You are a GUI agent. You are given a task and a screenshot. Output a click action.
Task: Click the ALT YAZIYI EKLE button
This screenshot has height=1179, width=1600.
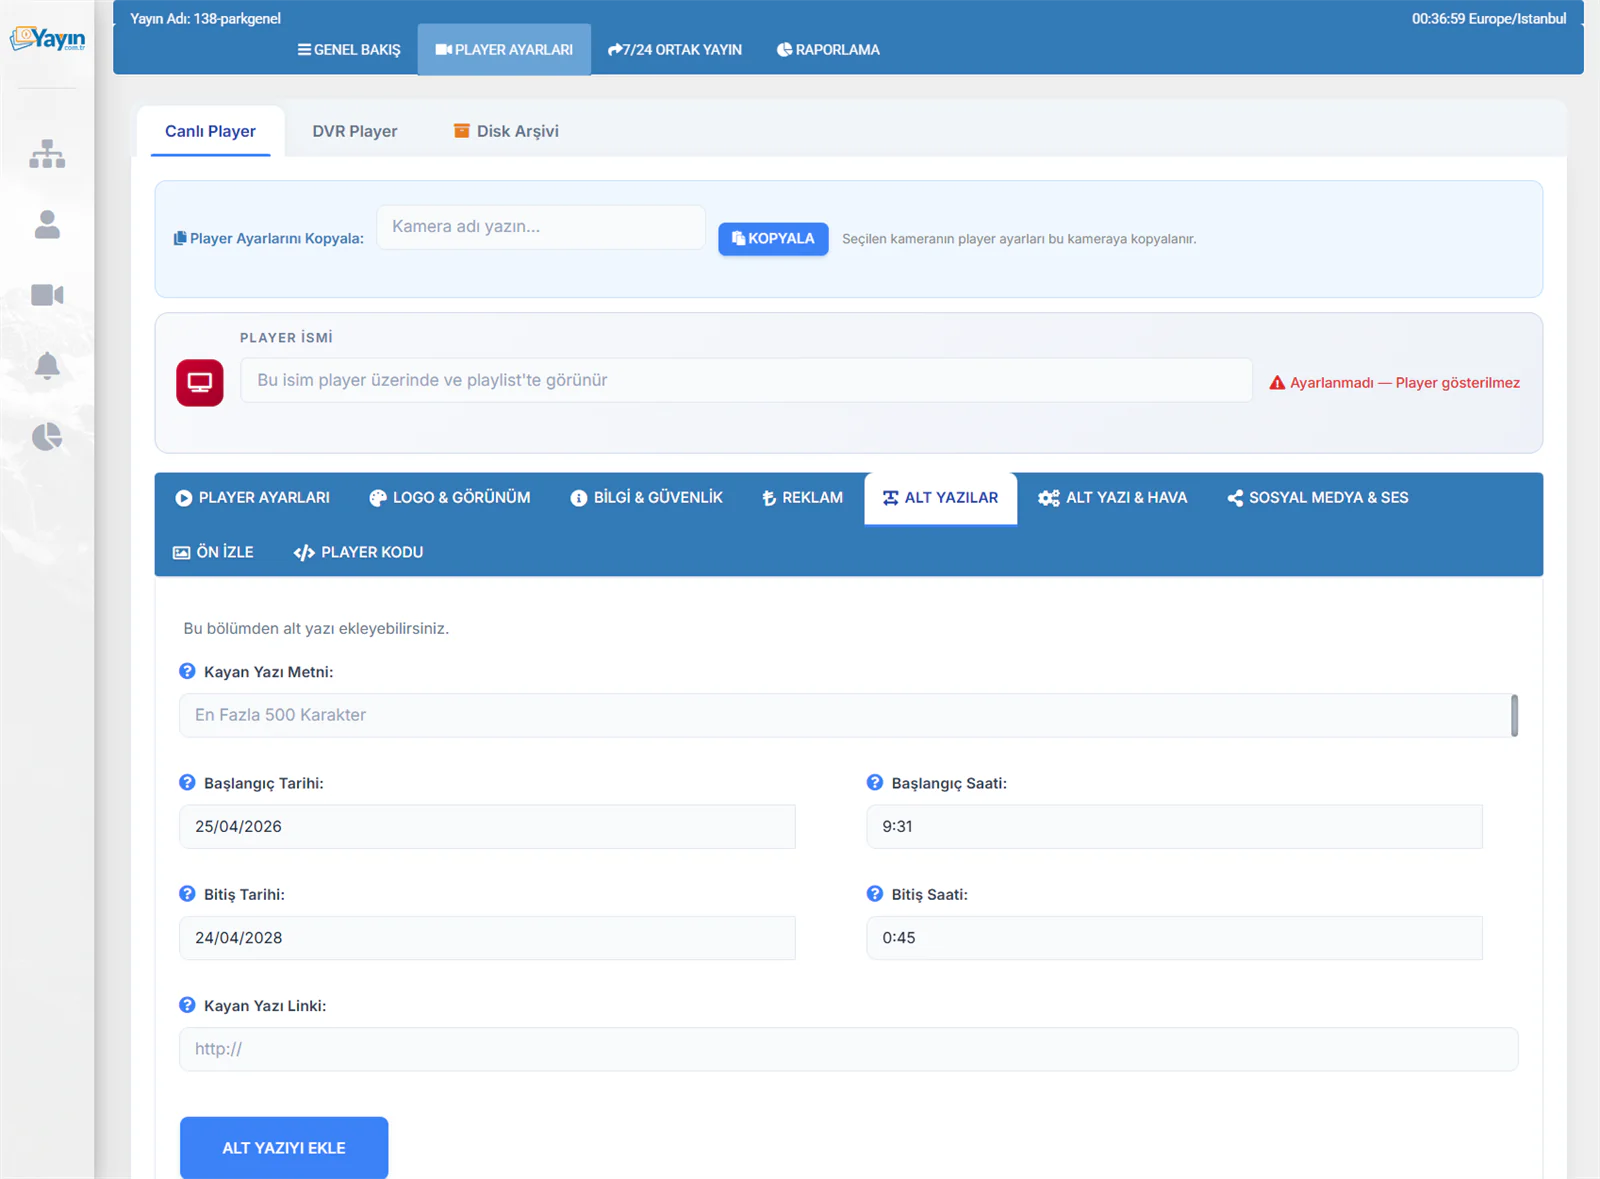point(284,1148)
